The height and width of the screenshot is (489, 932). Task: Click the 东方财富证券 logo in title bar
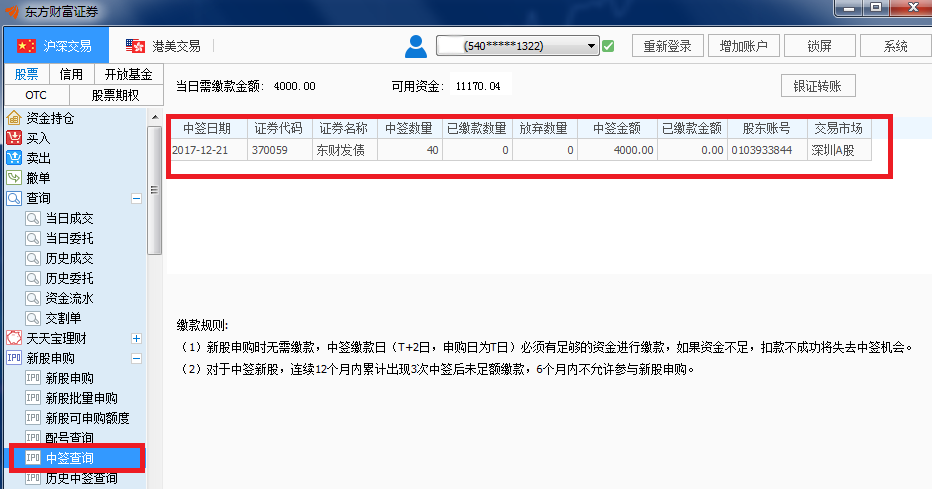tap(11, 11)
